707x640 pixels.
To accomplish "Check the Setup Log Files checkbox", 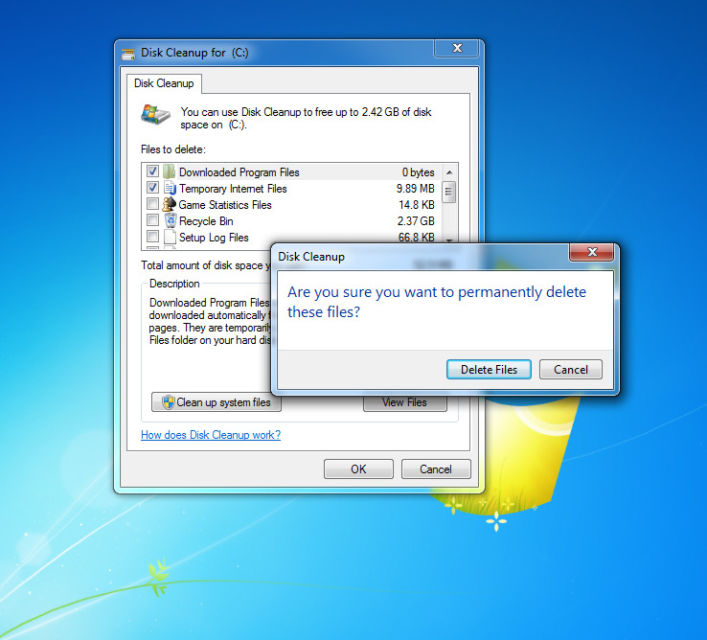I will [152, 236].
